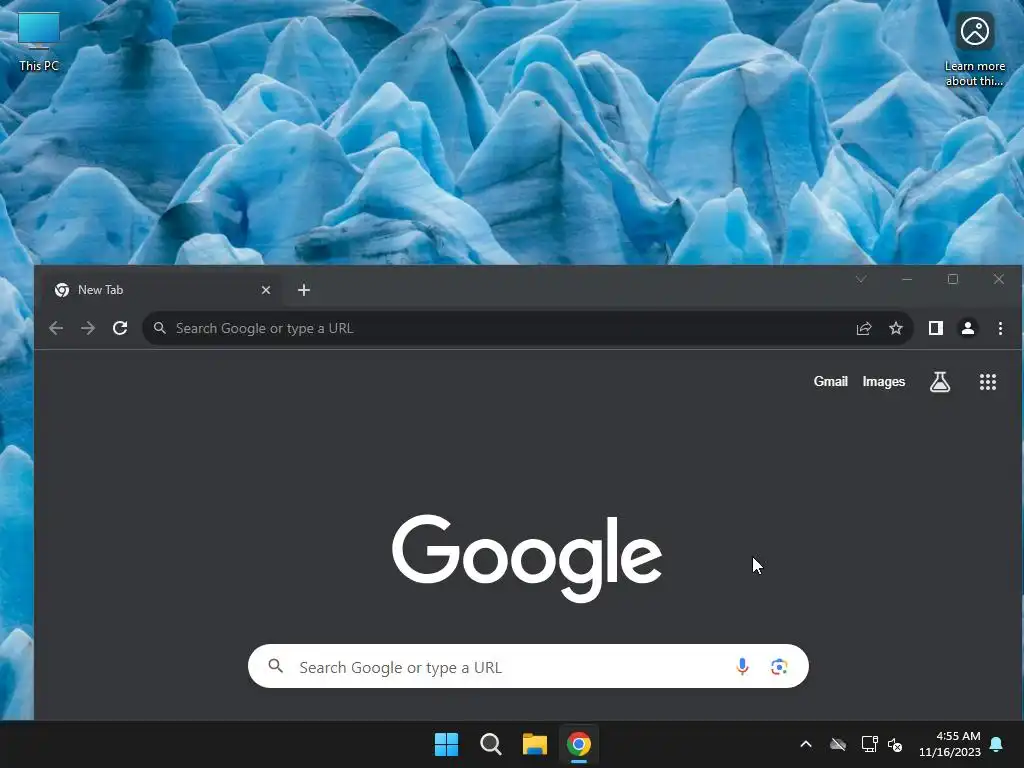Open Gmail link
1024x768 pixels.
pyautogui.click(x=830, y=381)
